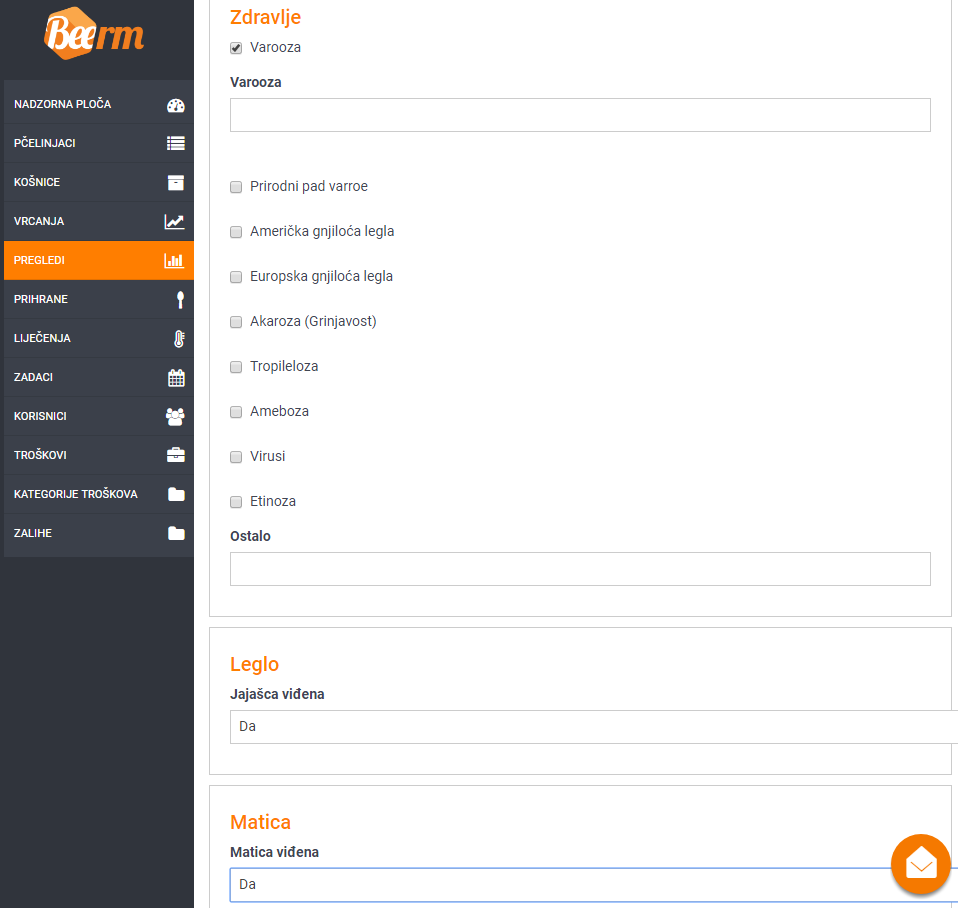This screenshot has height=908, width=958.
Task: Click the Leglo section heading
Action: (254, 664)
